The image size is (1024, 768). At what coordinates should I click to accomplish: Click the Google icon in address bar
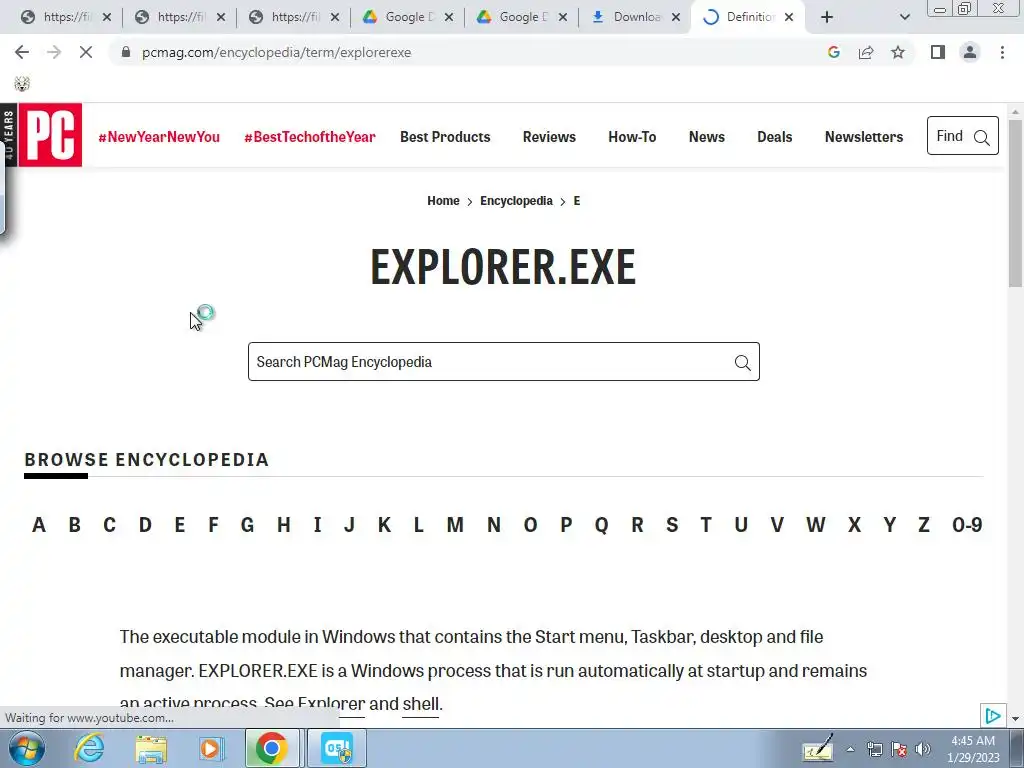(x=833, y=52)
